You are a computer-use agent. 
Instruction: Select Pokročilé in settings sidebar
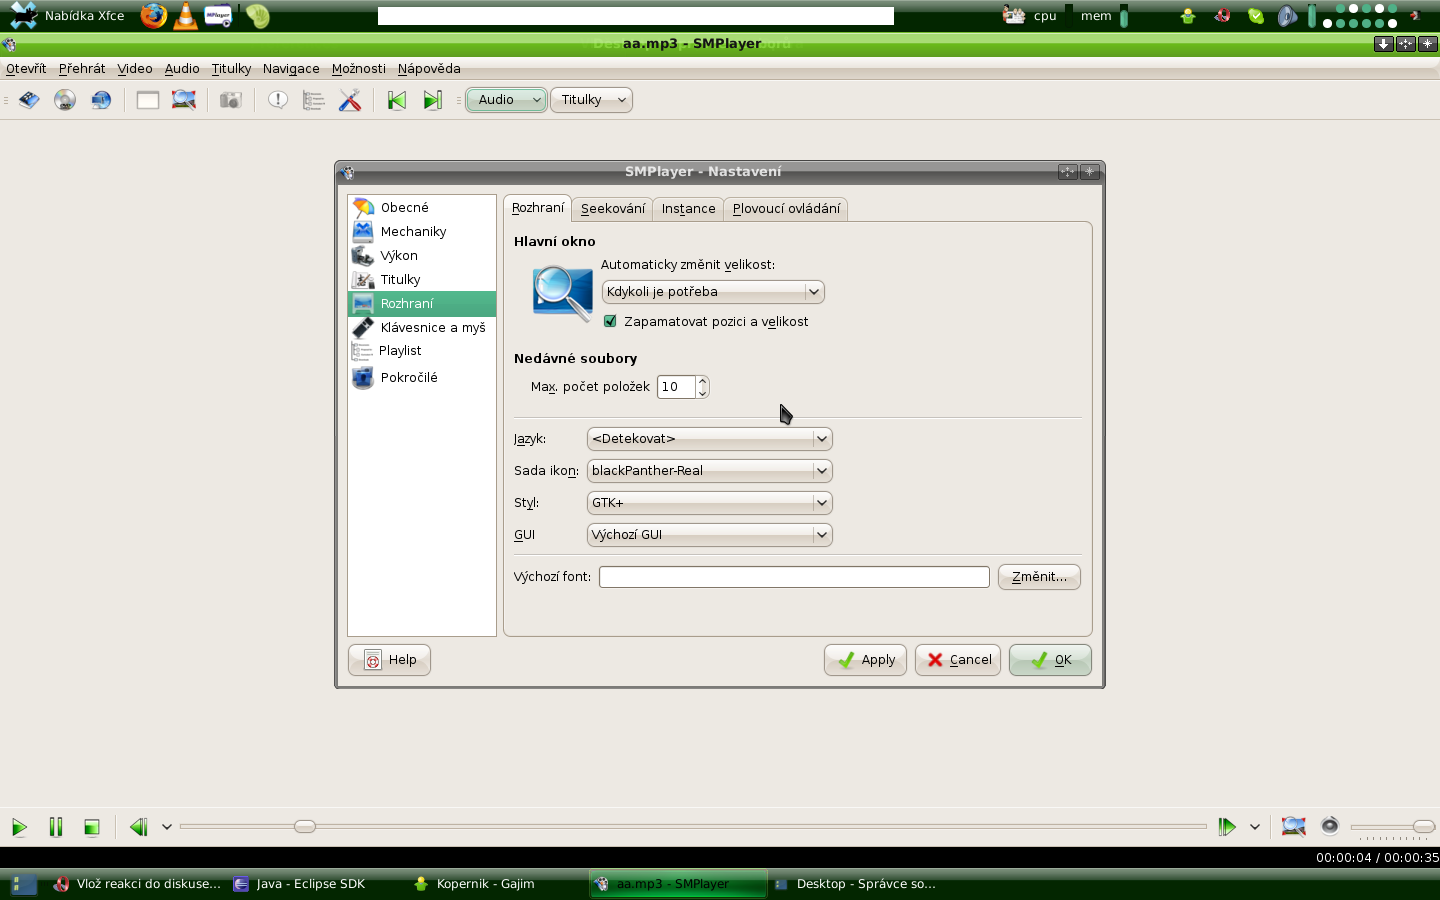click(422, 377)
